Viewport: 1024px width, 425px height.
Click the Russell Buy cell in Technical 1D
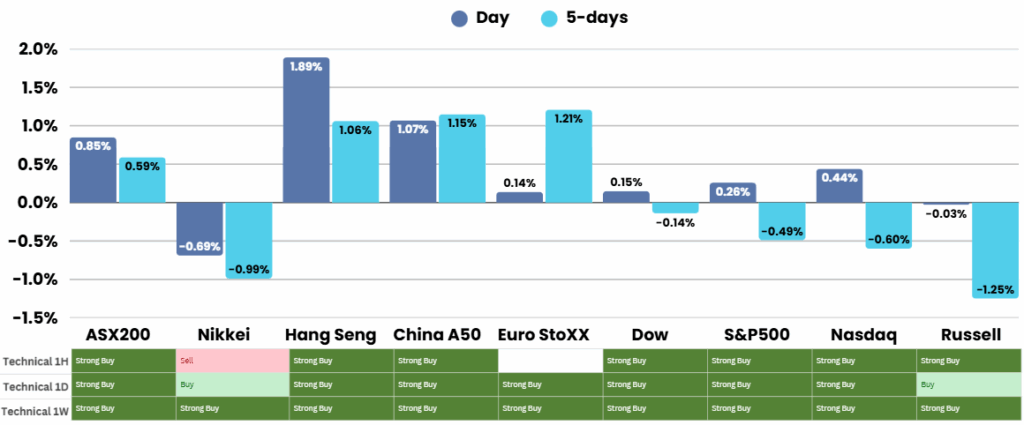(968, 384)
